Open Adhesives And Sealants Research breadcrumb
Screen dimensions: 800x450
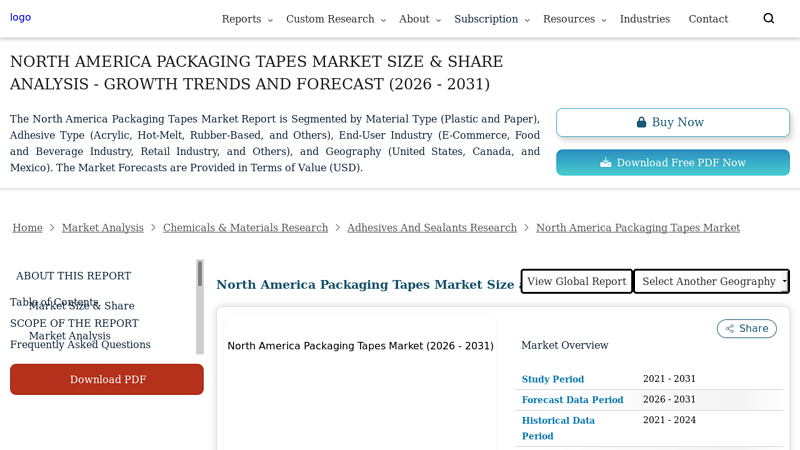pyautogui.click(x=432, y=228)
